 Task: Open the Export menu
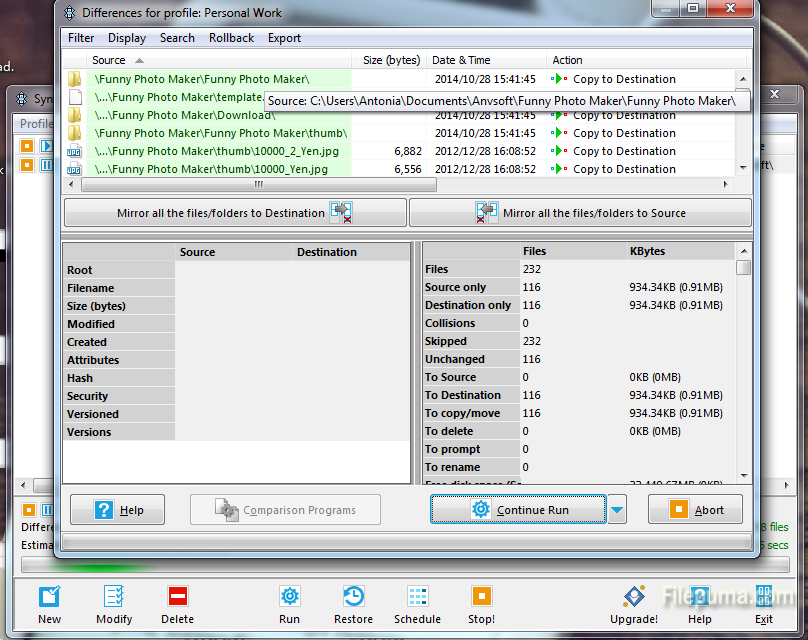284,38
